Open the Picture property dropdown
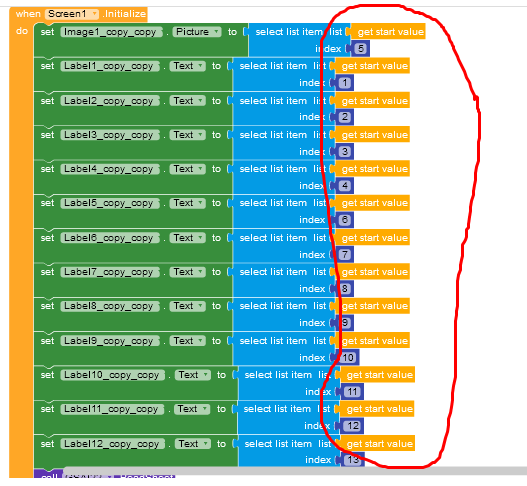The image size is (527, 486). coord(197,32)
